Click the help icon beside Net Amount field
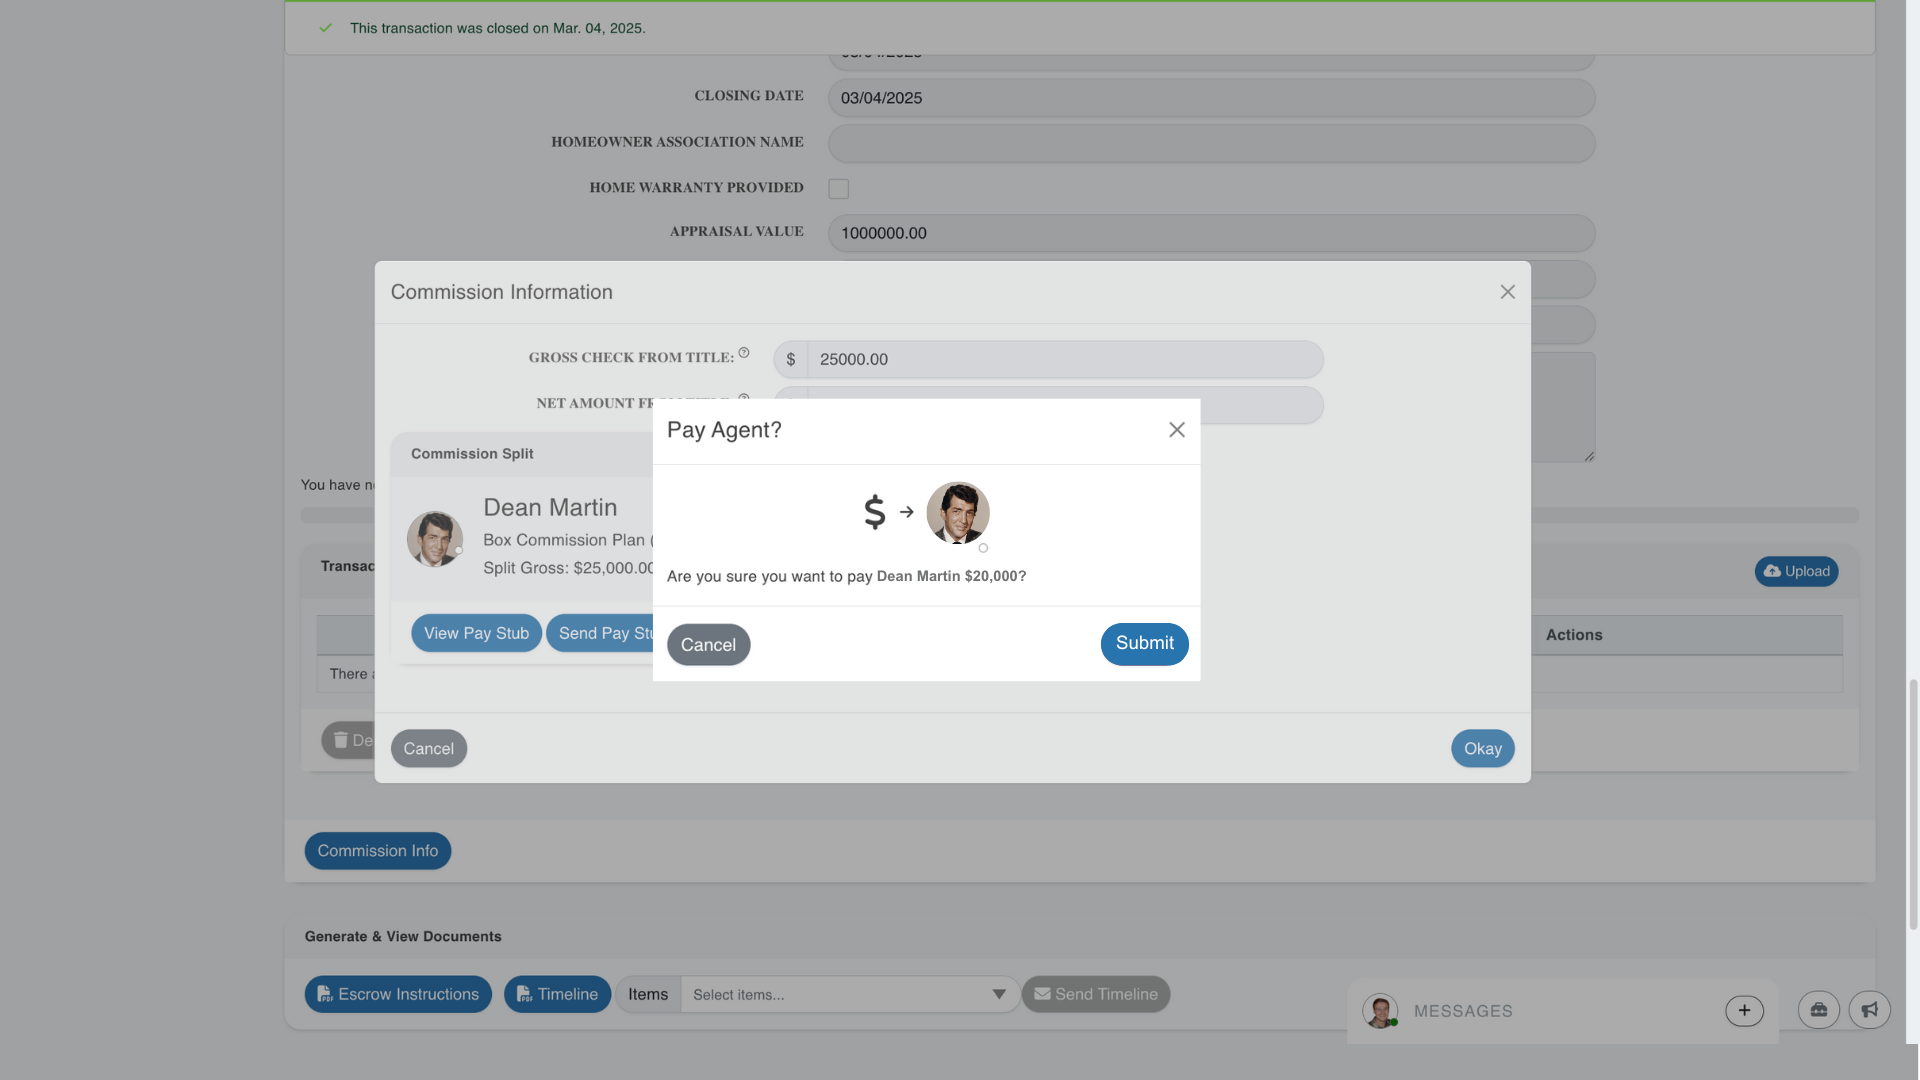 pos(743,398)
